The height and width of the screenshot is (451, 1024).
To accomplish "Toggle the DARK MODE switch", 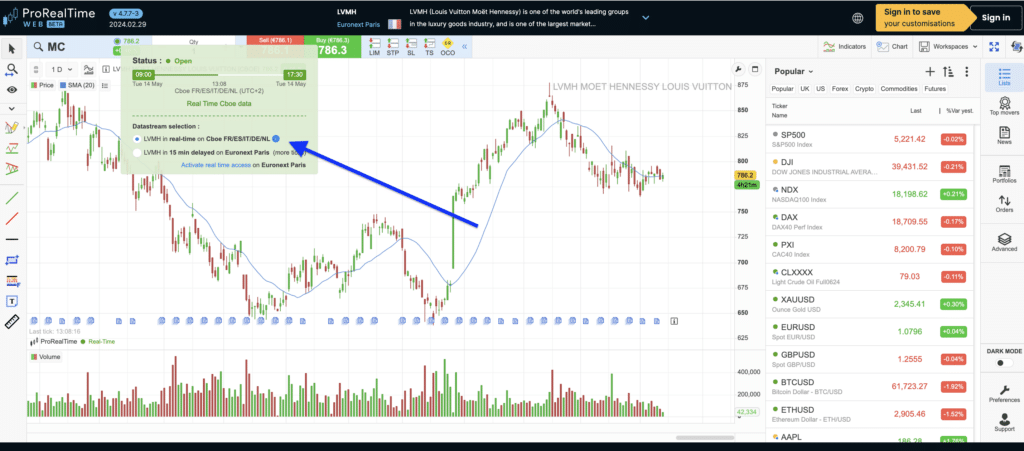I will pos(1004,363).
